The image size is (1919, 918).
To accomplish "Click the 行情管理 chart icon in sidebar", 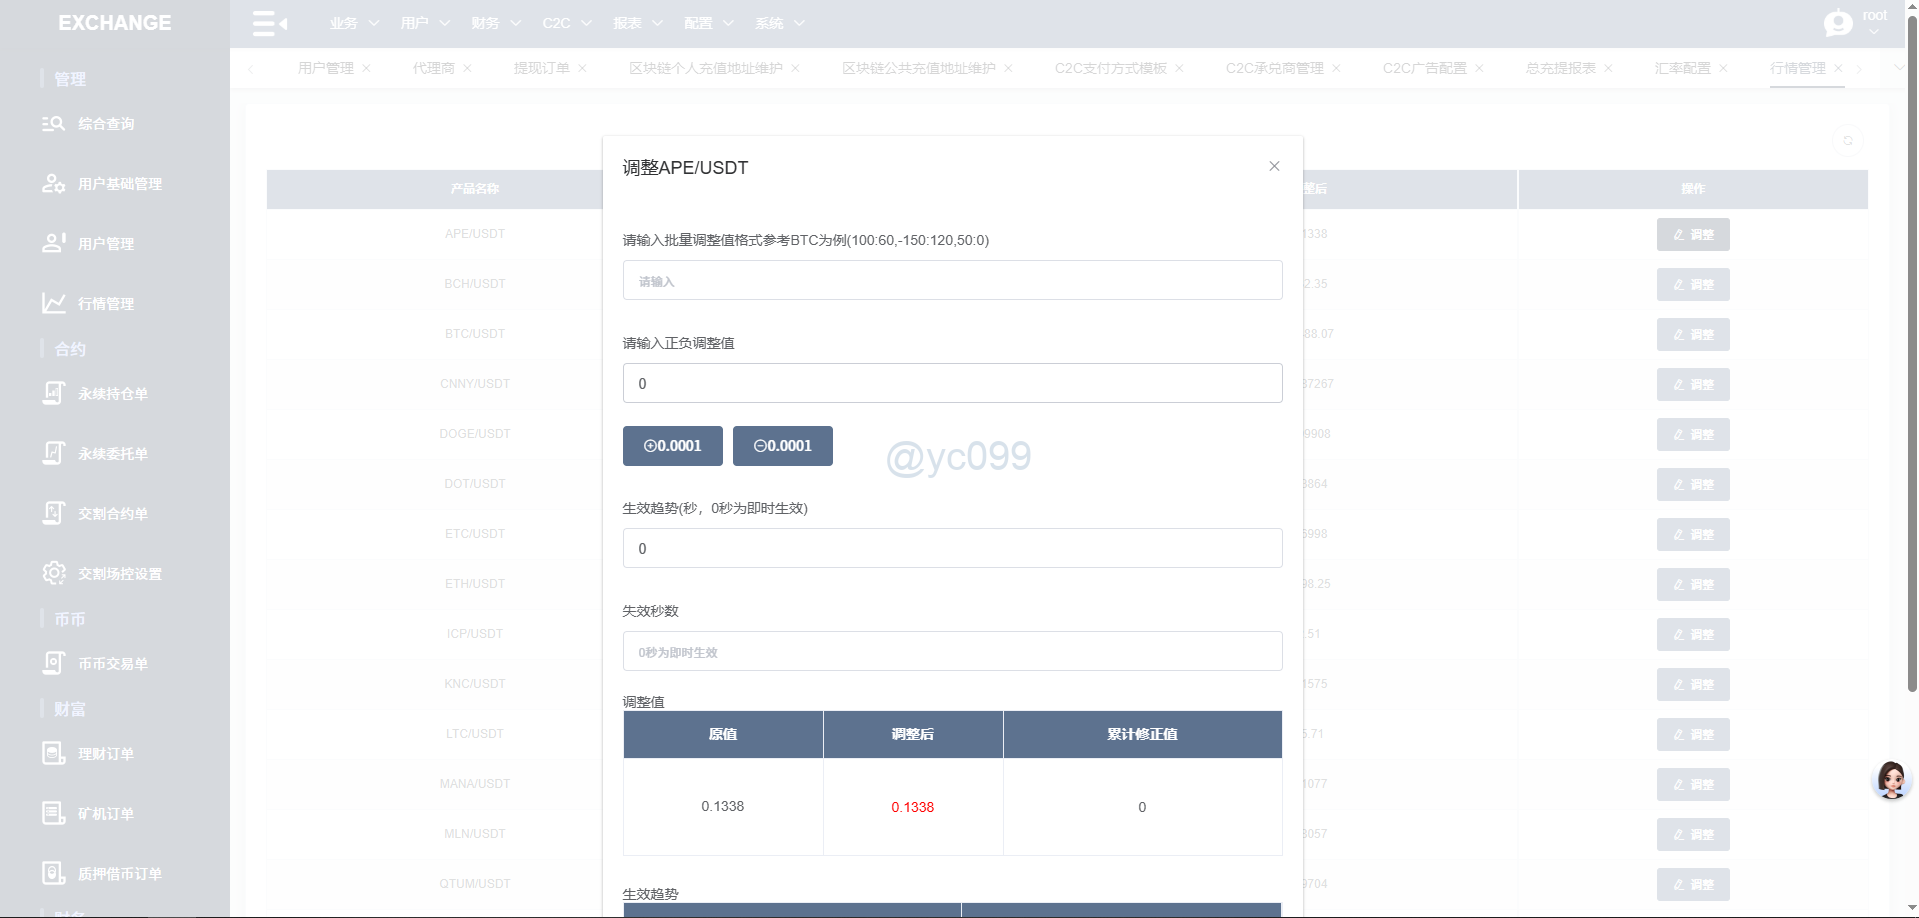I will coord(53,303).
